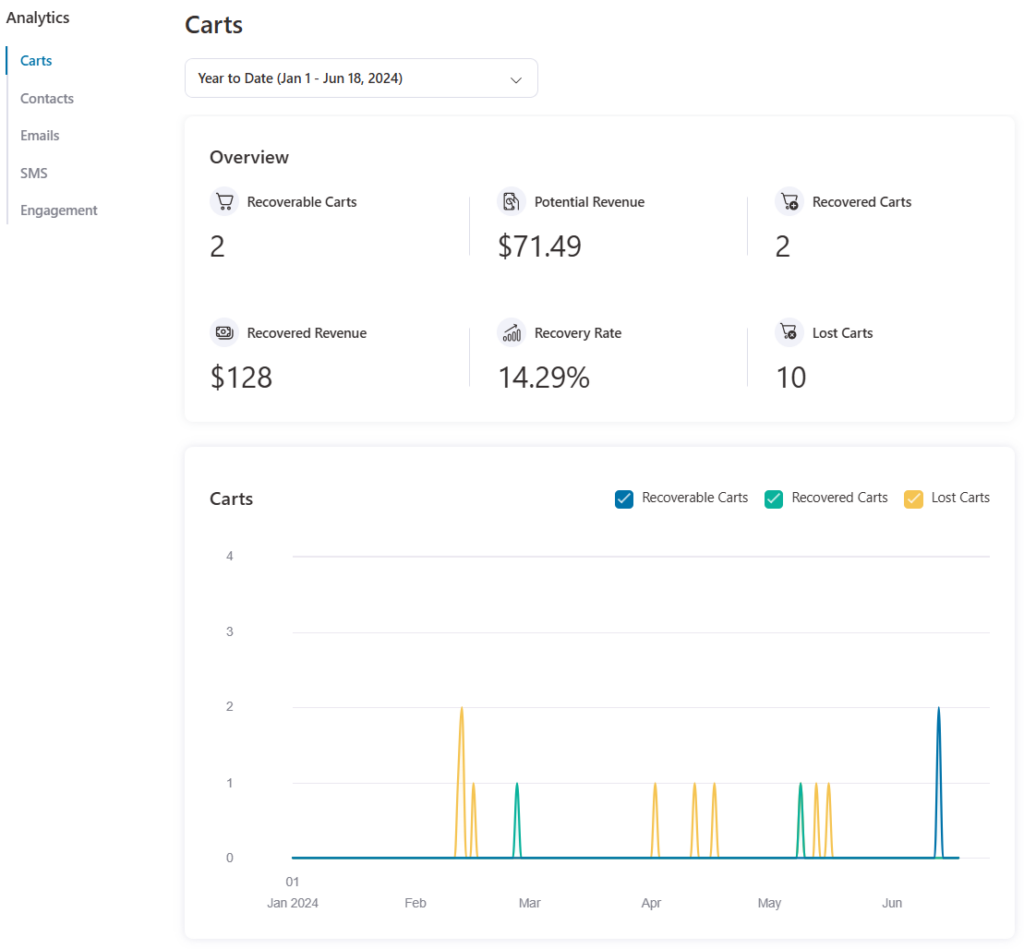
Task: Click the Recovered Revenue money icon
Action: click(223, 332)
